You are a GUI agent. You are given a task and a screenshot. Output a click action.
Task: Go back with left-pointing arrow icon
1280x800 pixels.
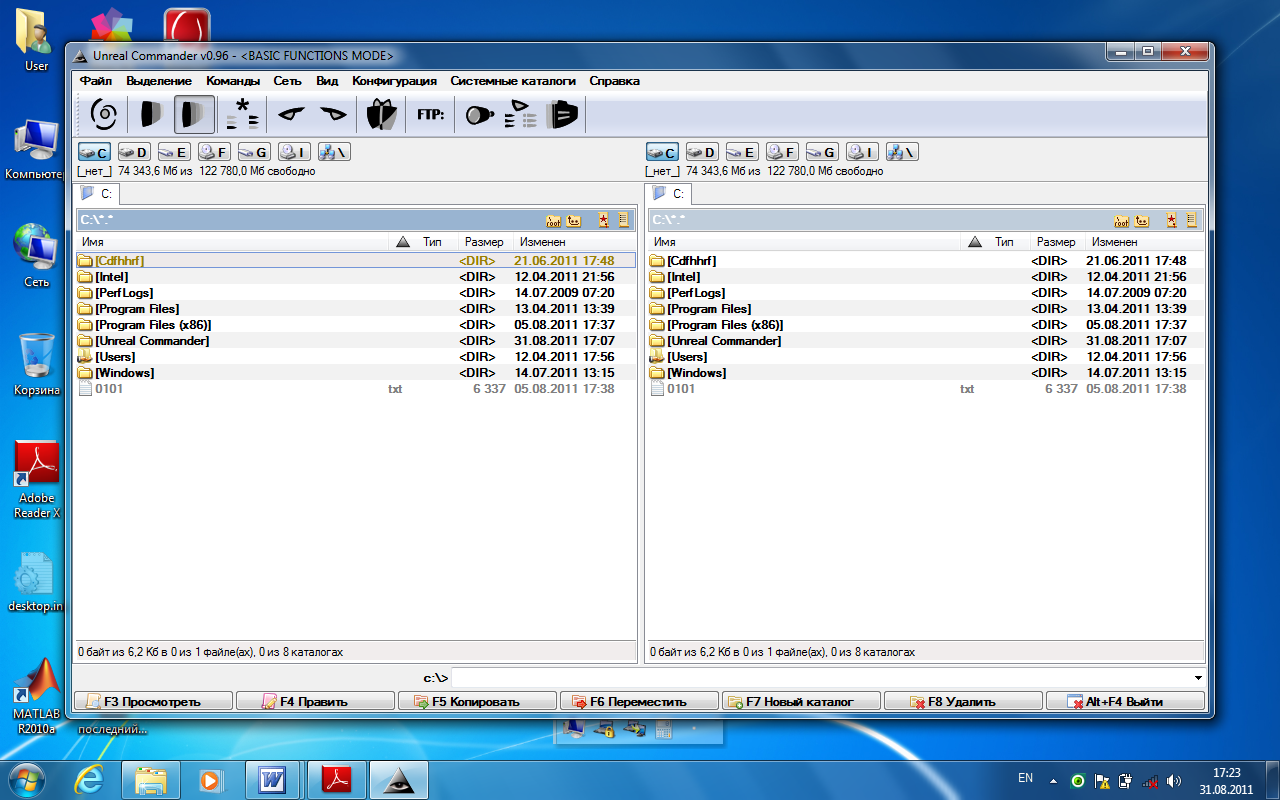(290, 115)
